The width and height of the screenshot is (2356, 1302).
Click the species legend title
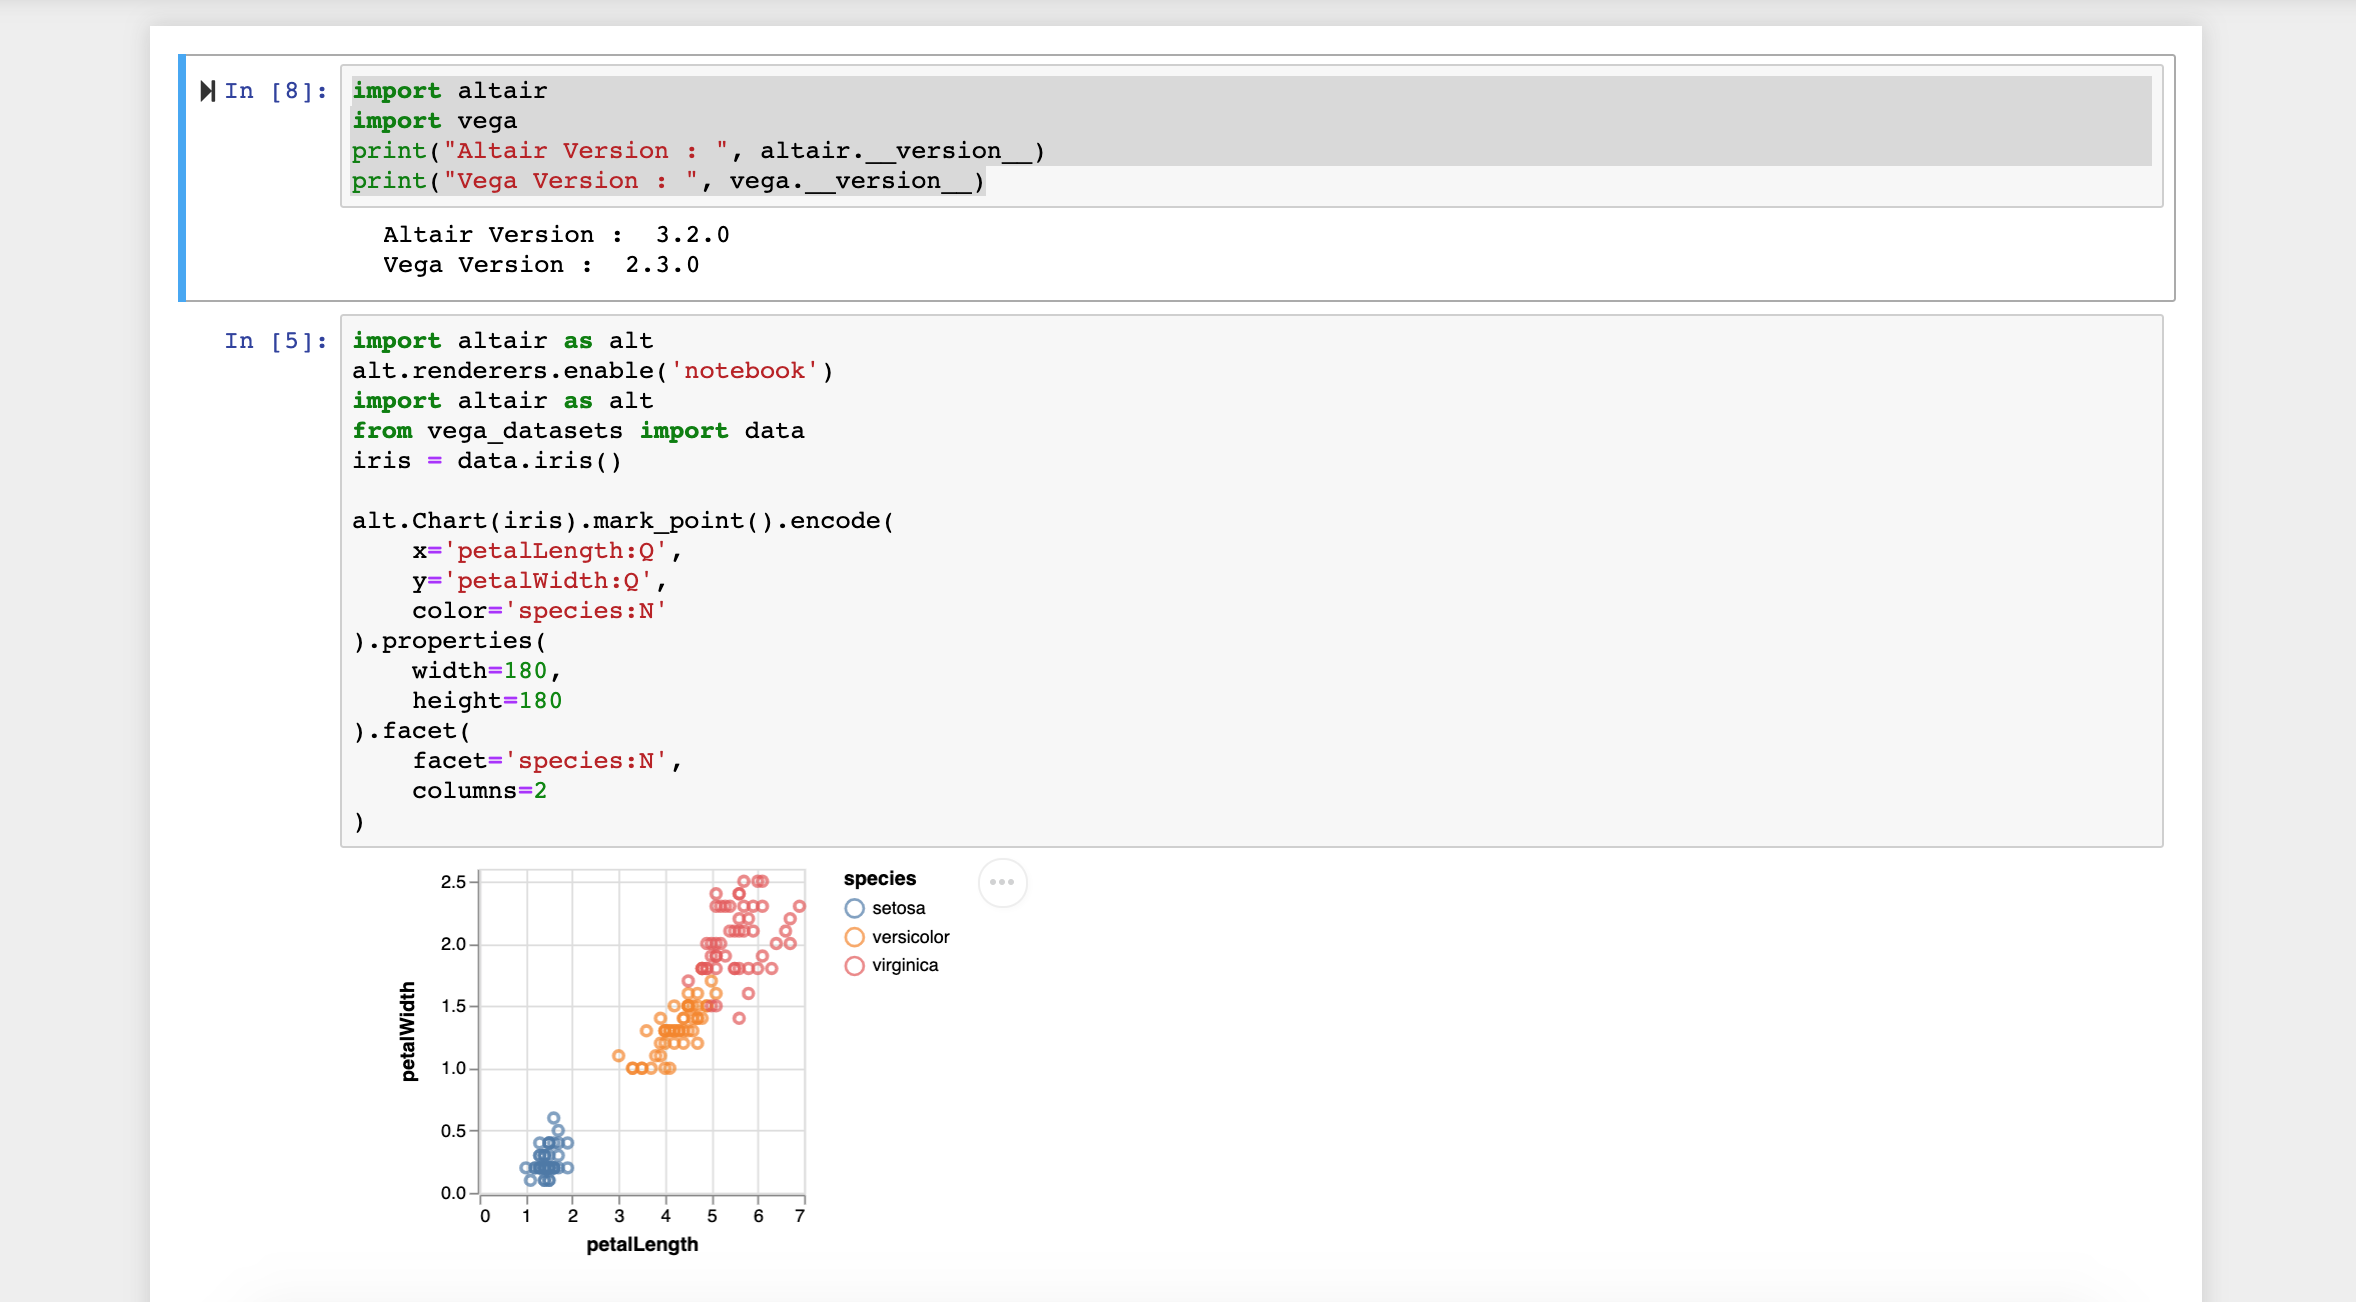click(x=879, y=878)
